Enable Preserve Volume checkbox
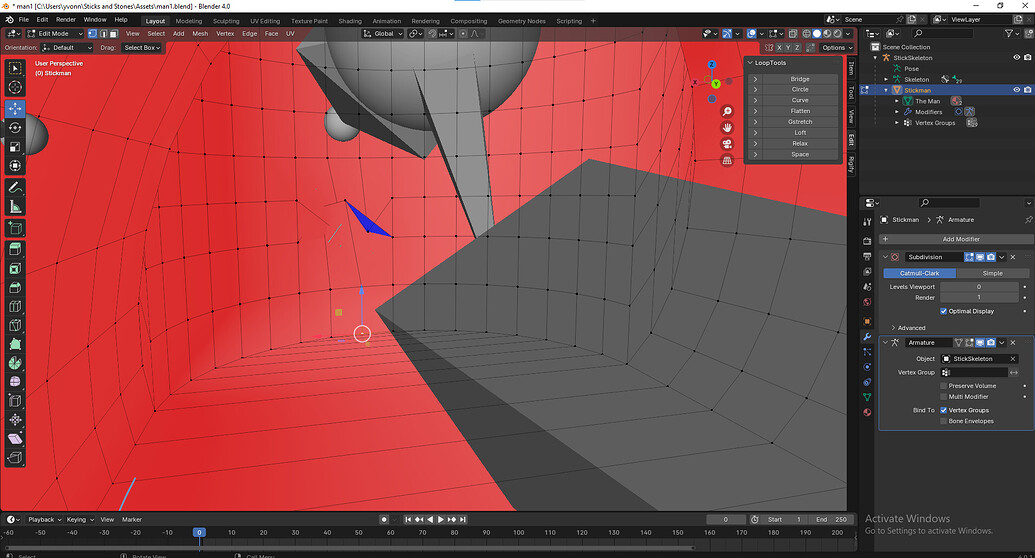The height and width of the screenshot is (558, 1035). (x=943, y=386)
